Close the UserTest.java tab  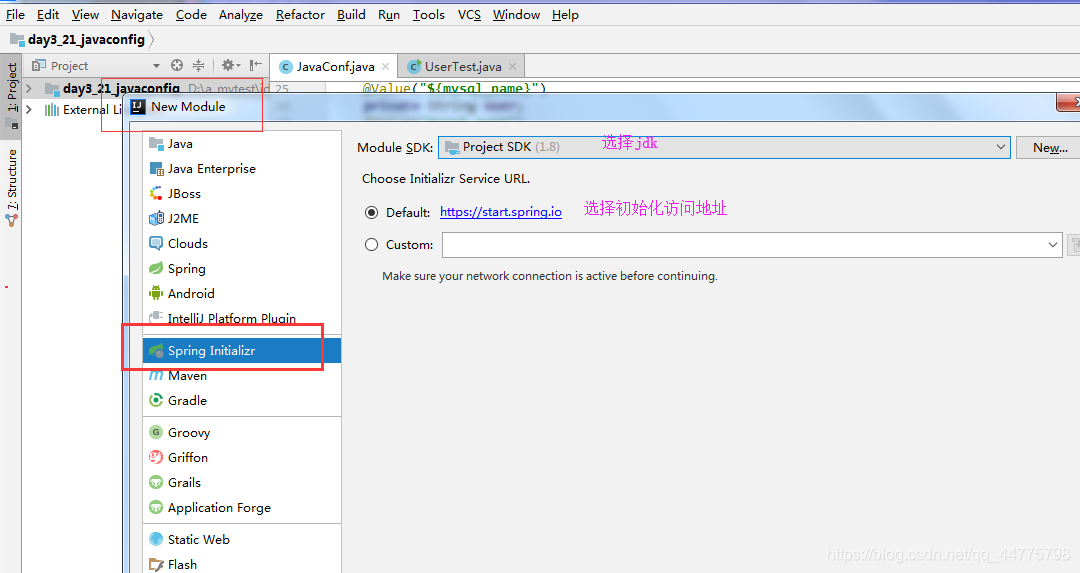click(x=512, y=67)
